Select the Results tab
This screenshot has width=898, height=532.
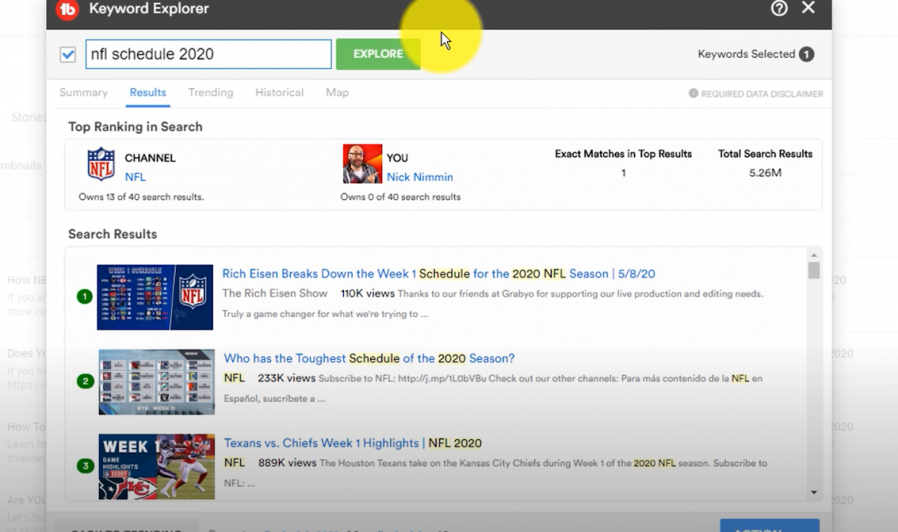point(148,93)
